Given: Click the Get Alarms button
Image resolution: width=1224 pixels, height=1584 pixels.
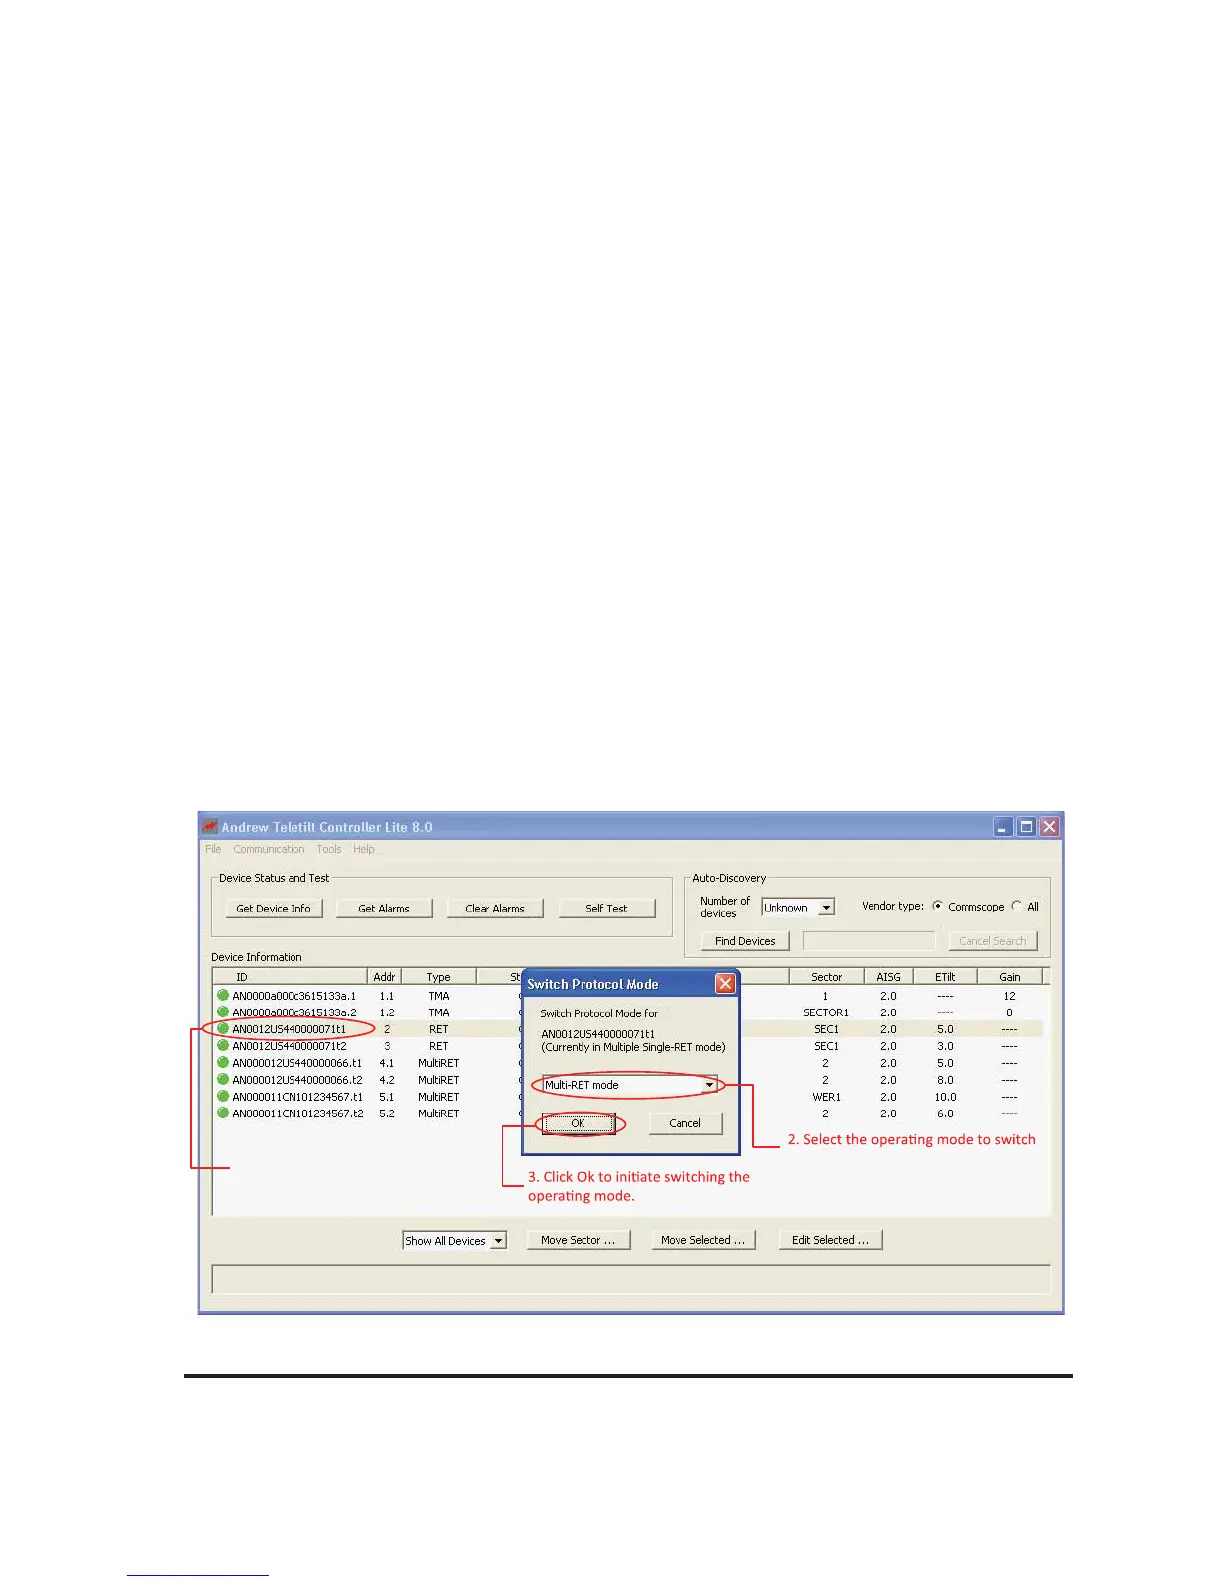Looking at the screenshot, I should [384, 908].
